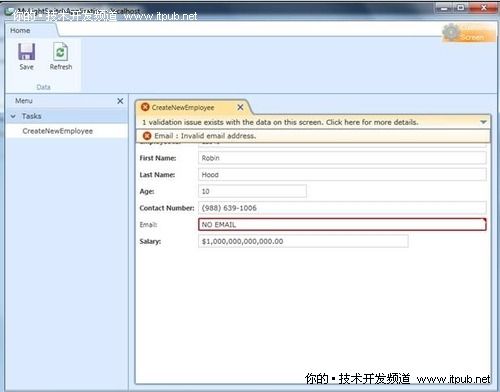Click the Salary input field
This screenshot has width=500, height=392.
click(x=303, y=241)
